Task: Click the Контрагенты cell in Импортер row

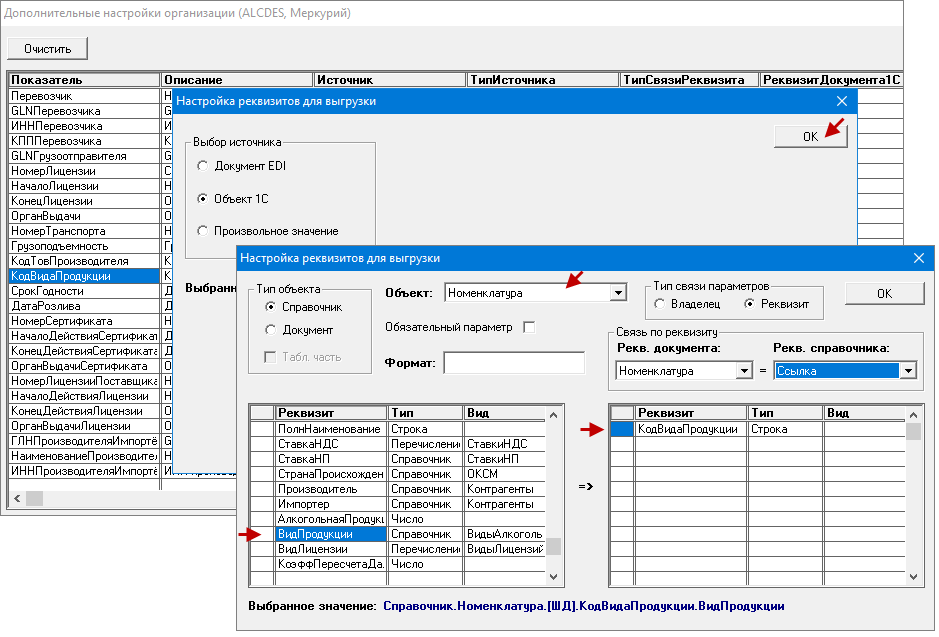Action: pos(504,503)
